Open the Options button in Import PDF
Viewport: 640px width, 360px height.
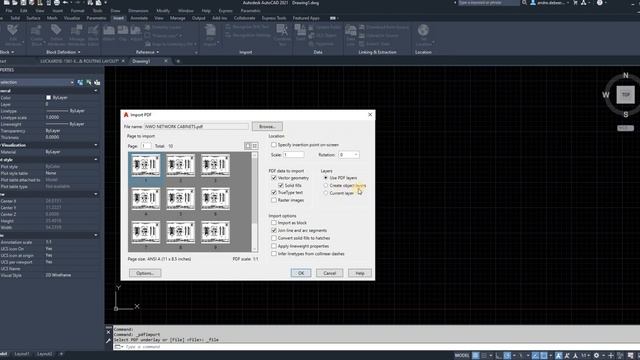(x=145, y=273)
